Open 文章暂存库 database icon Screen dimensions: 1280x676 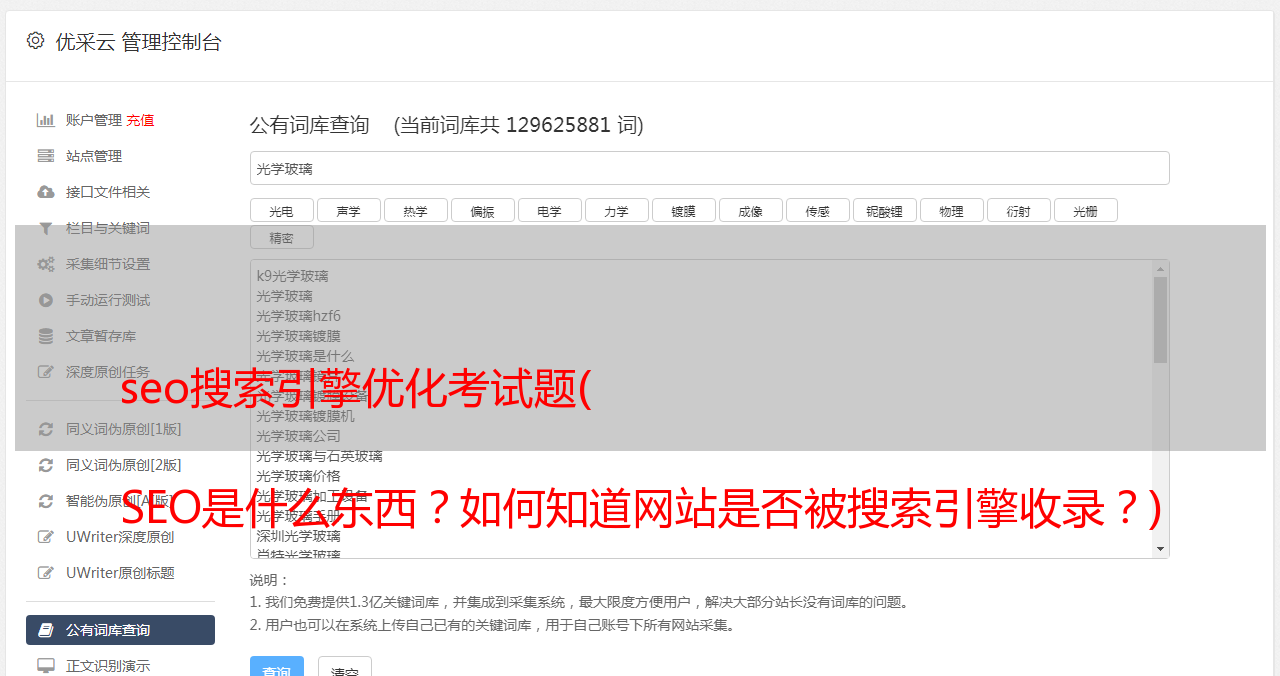(46, 336)
